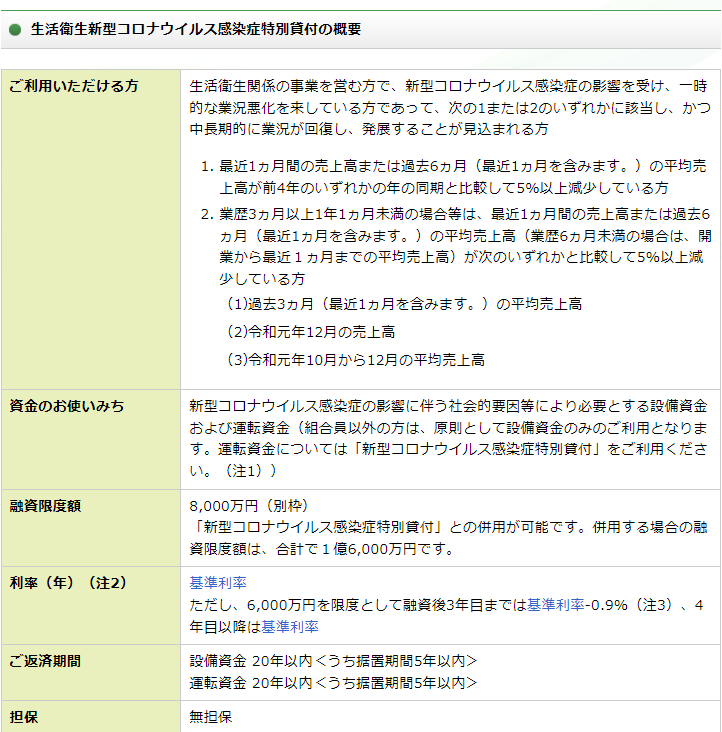
Task: Click the 無担保 cell text
Action: (x=211, y=717)
